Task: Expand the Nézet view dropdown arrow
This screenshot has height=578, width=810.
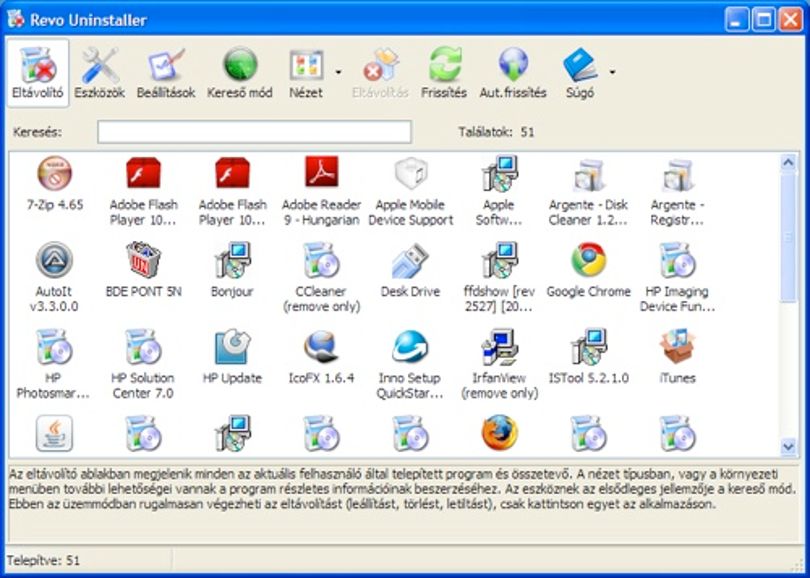Action: point(338,72)
